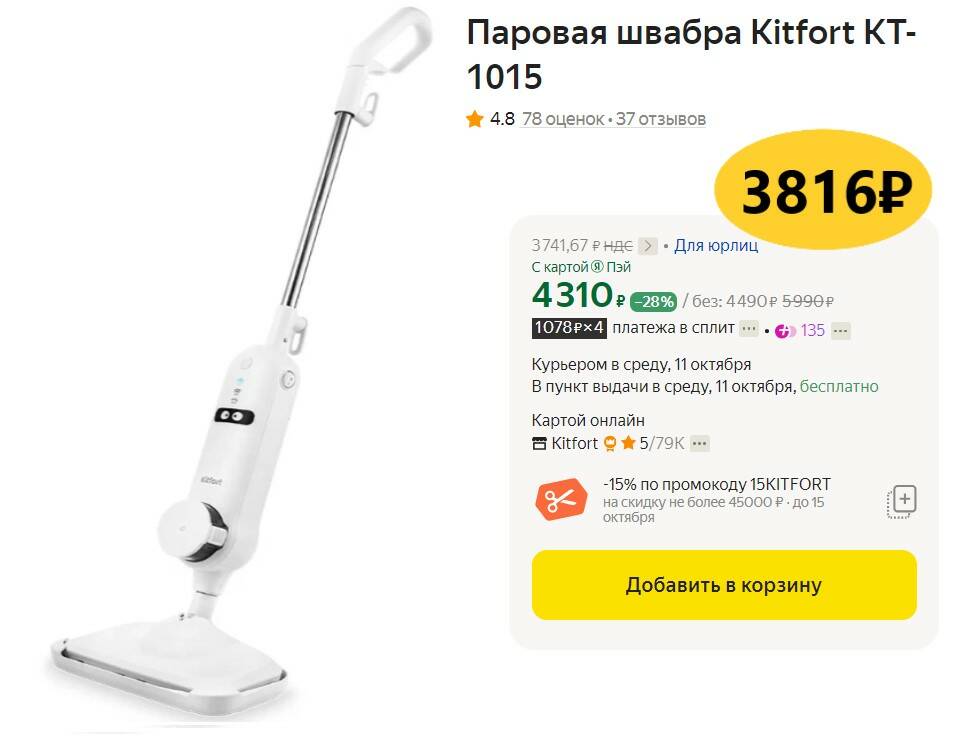Click the pink Plus cashback icon
Image resolution: width=954 pixels, height=738 pixels.
(785, 331)
